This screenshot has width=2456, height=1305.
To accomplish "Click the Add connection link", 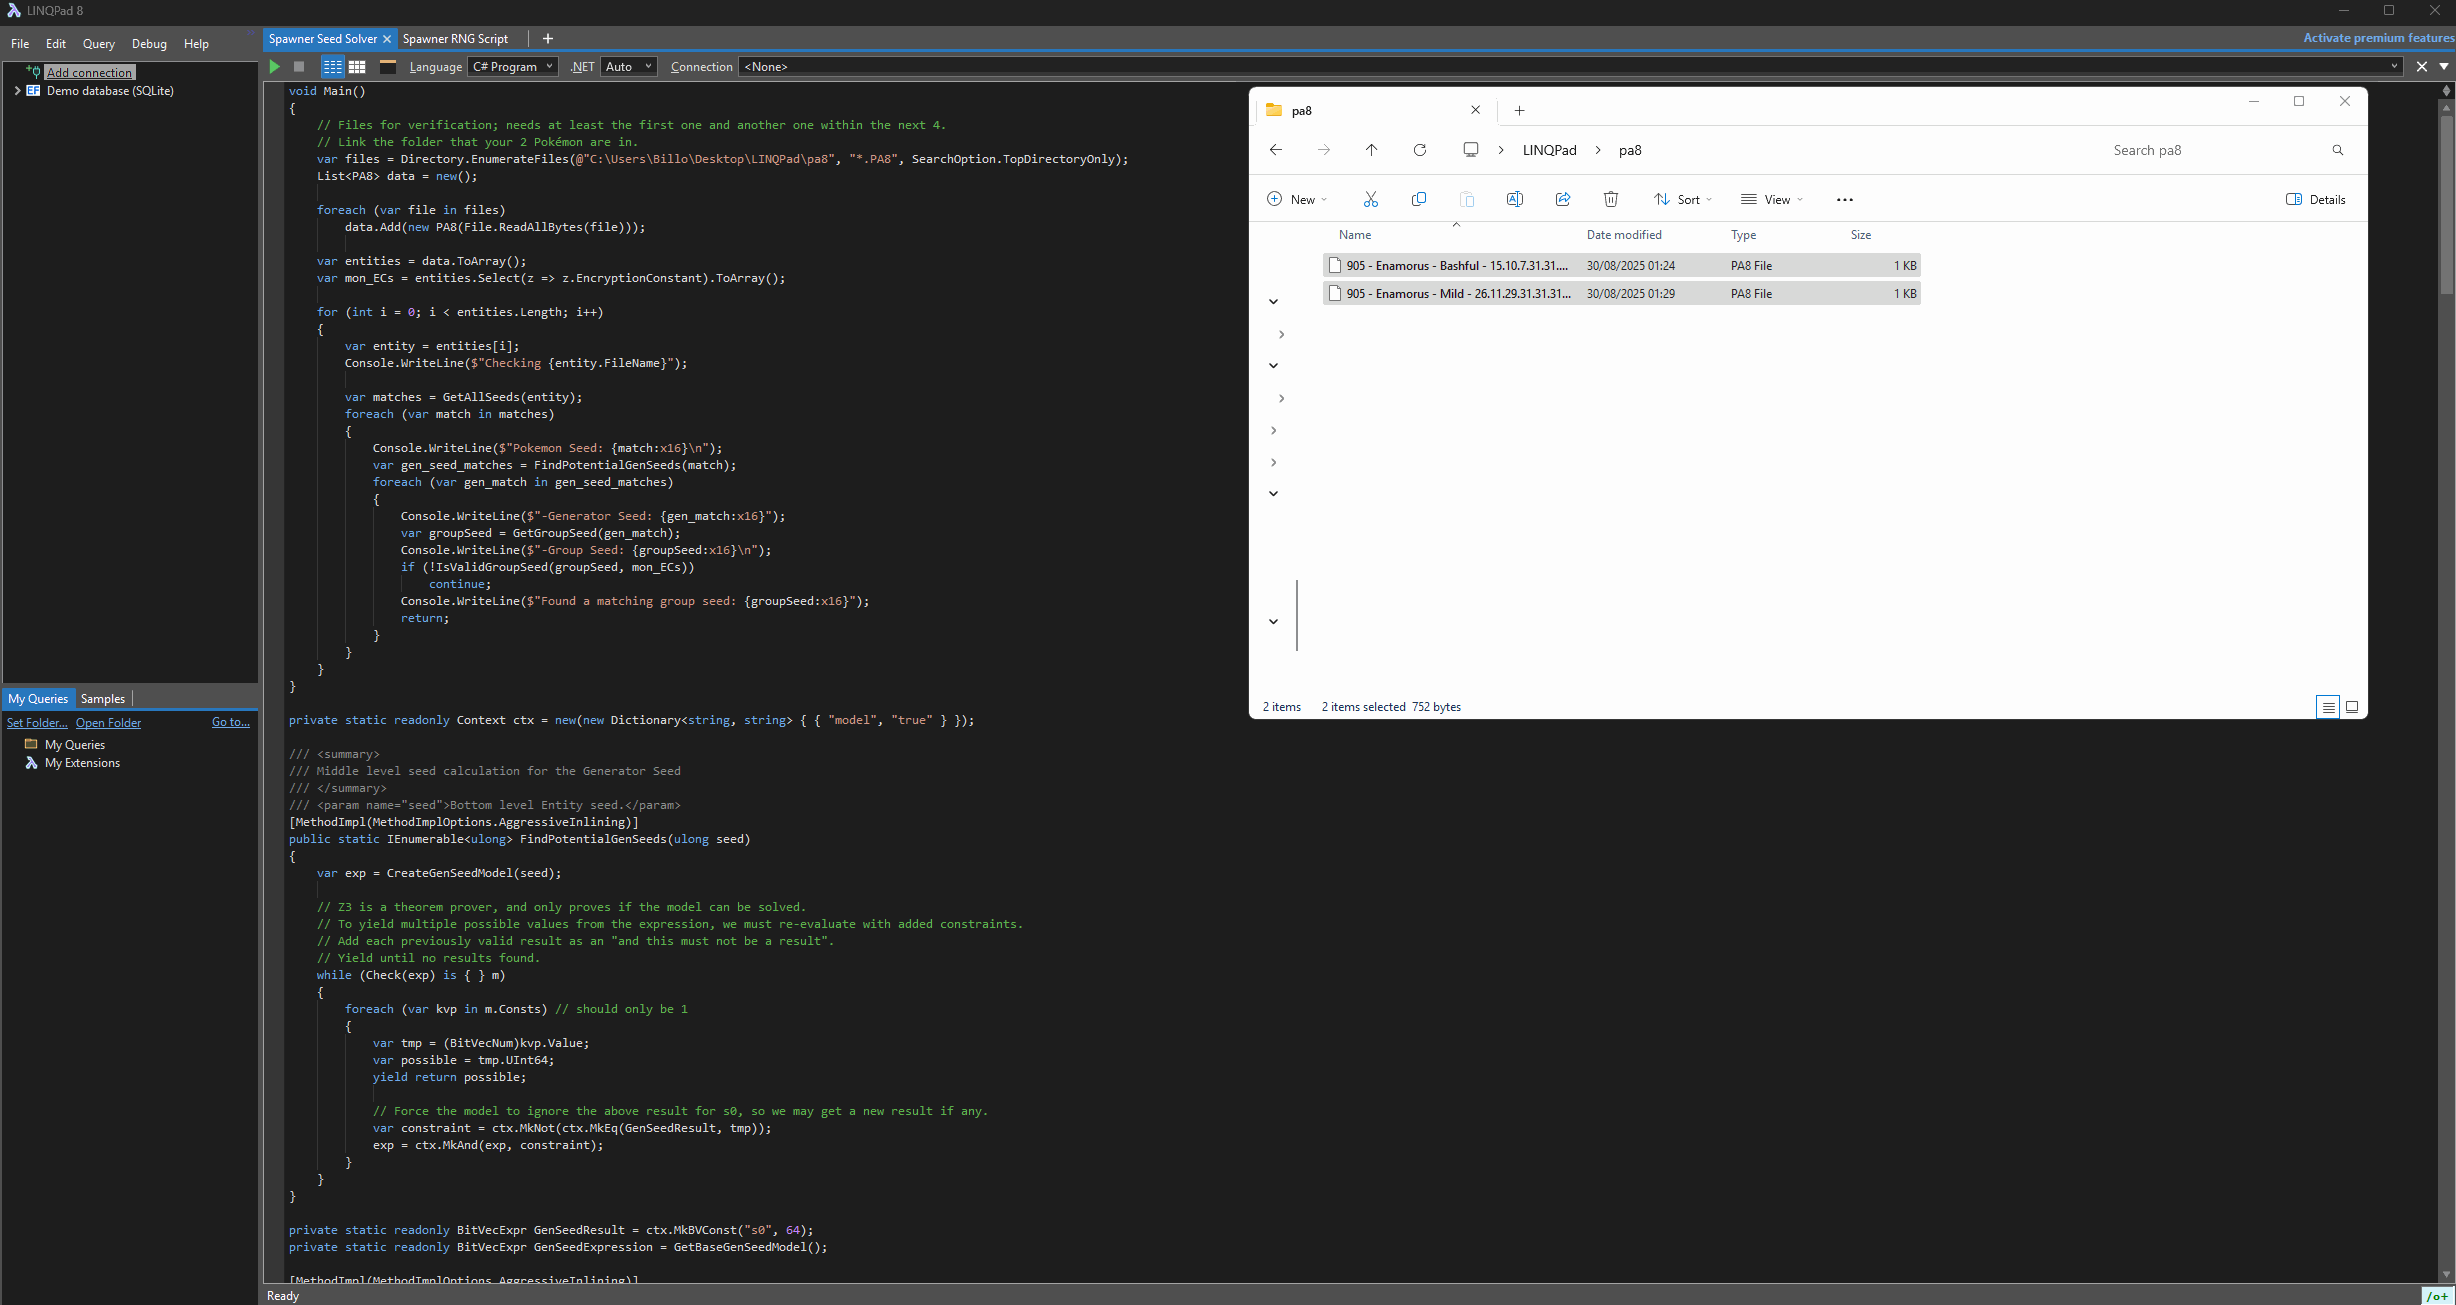I will pyautogui.click(x=89, y=73).
